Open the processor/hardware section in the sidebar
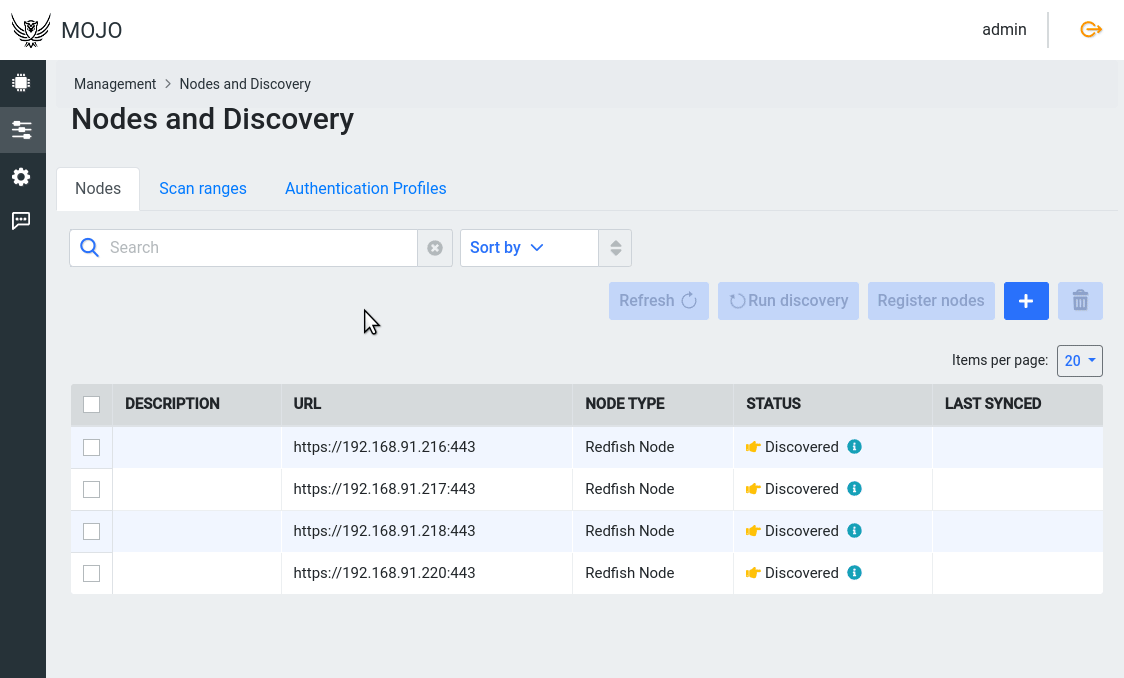 [x=21, y=82]
